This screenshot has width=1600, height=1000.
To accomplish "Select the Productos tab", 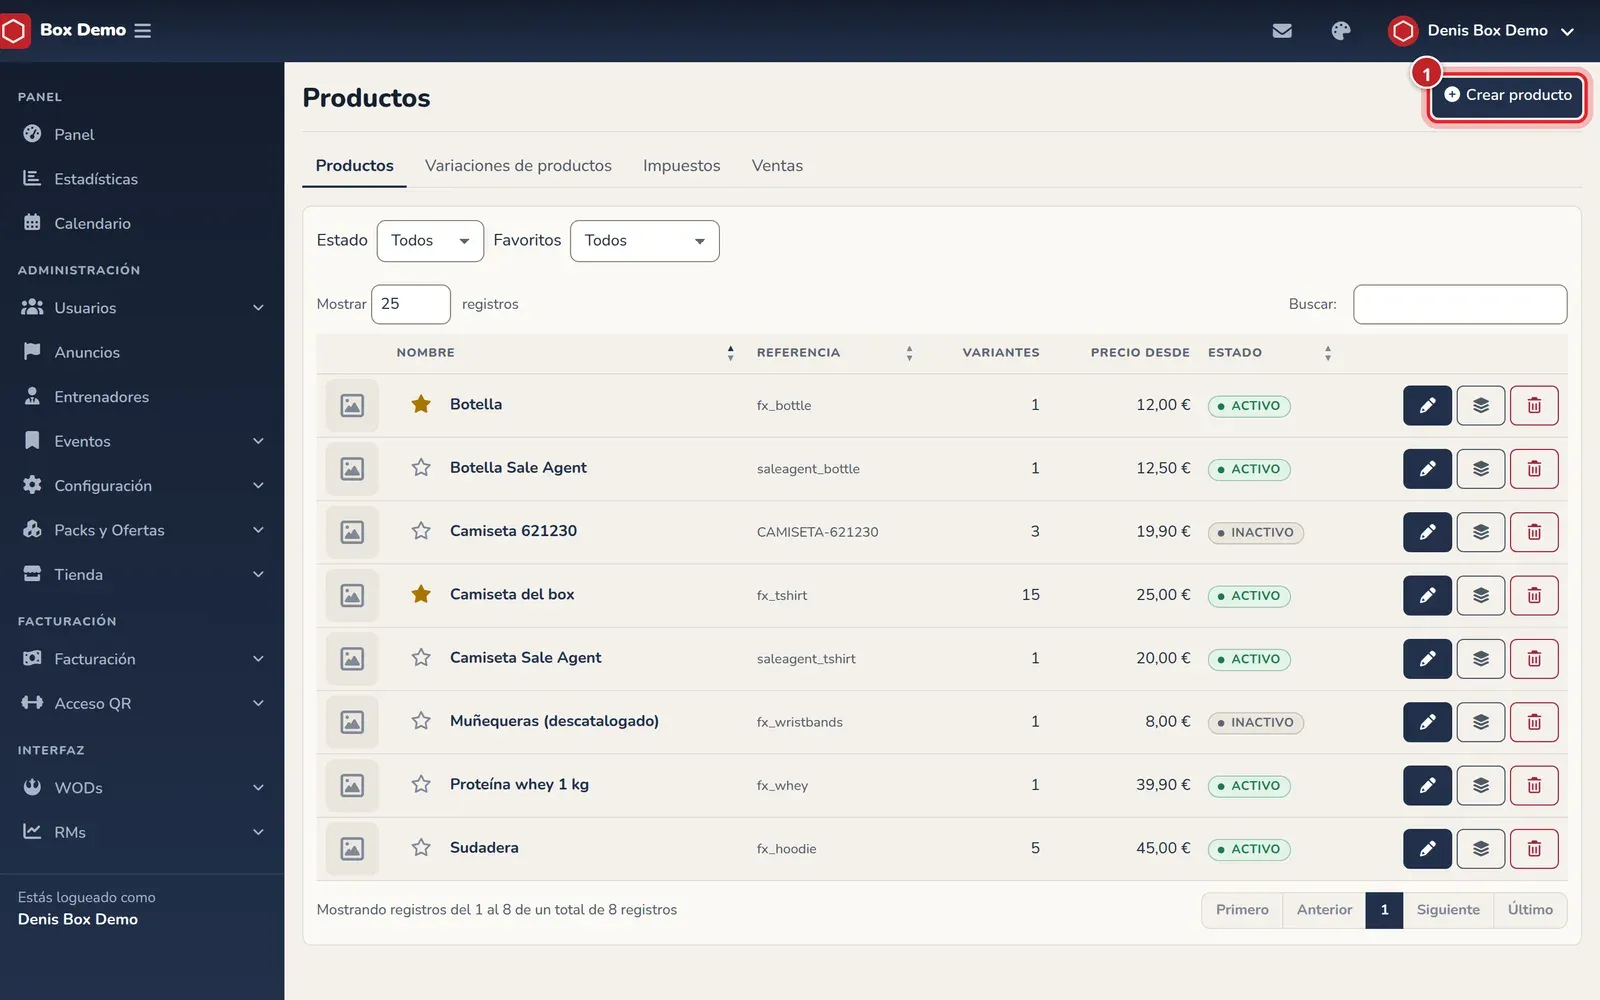I will tap(354, 166).
